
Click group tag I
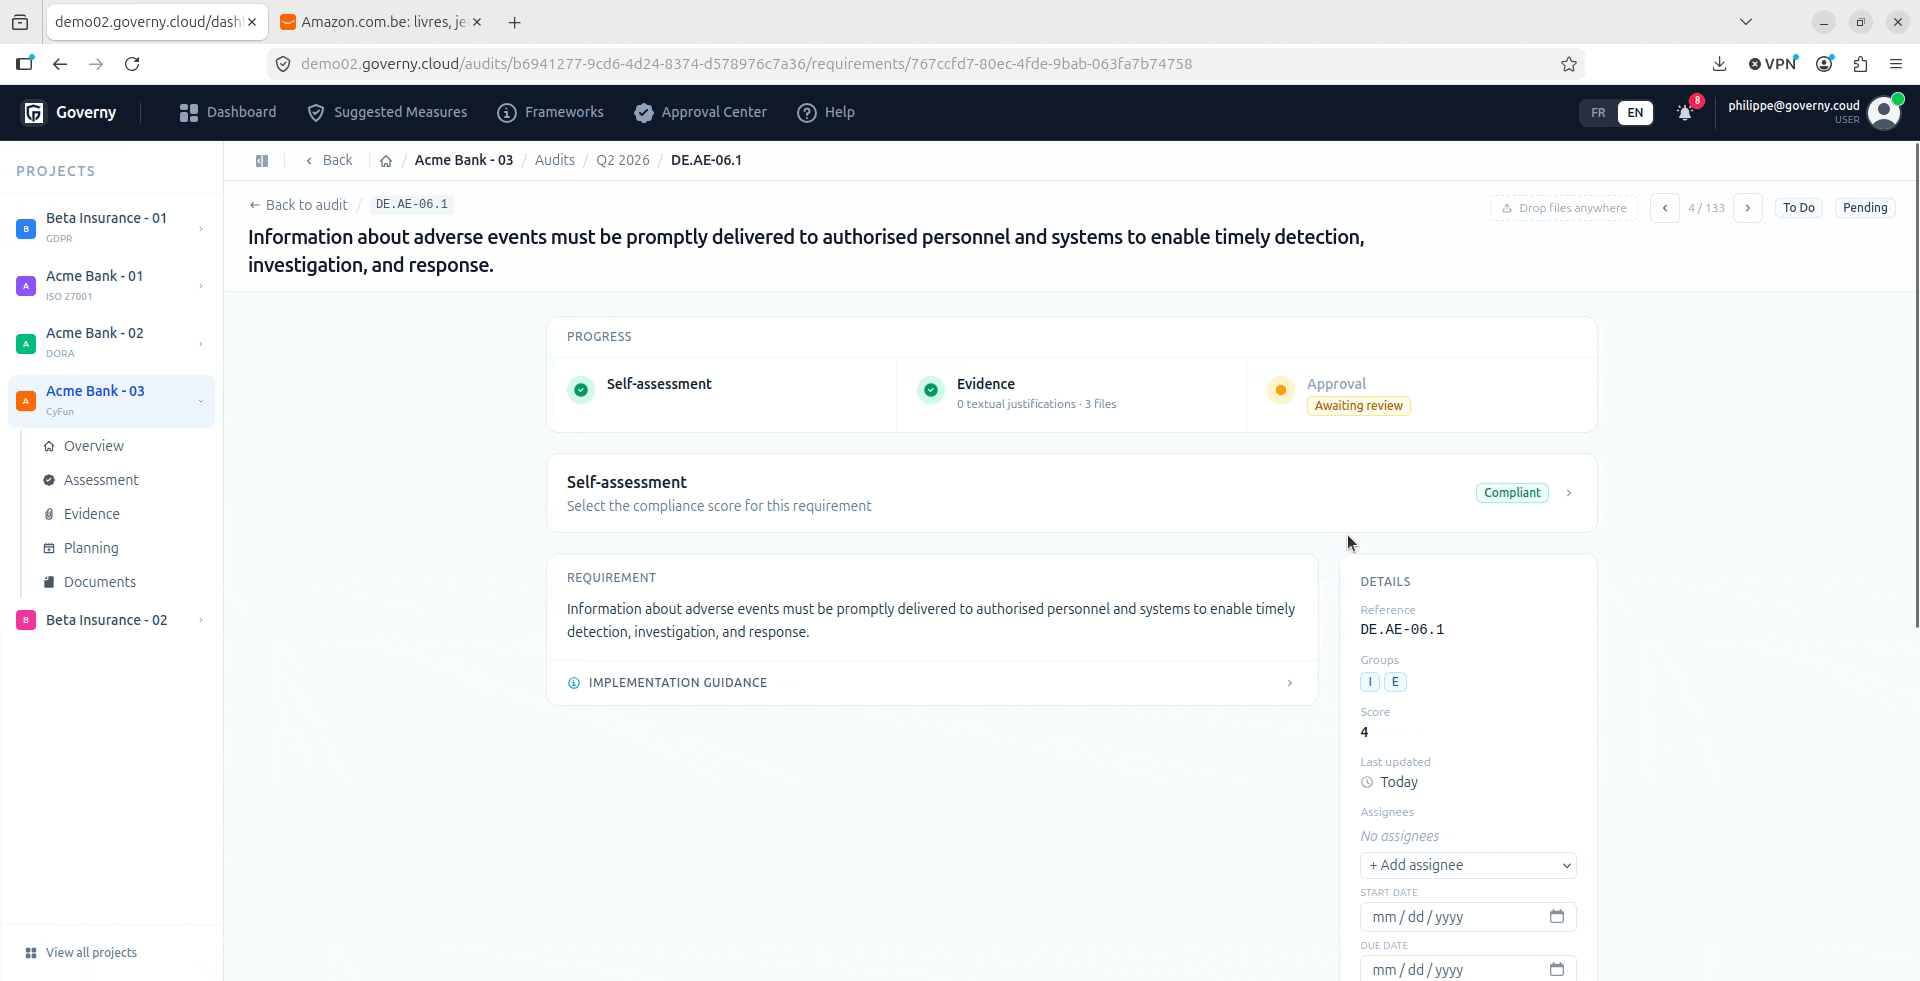1370,682
